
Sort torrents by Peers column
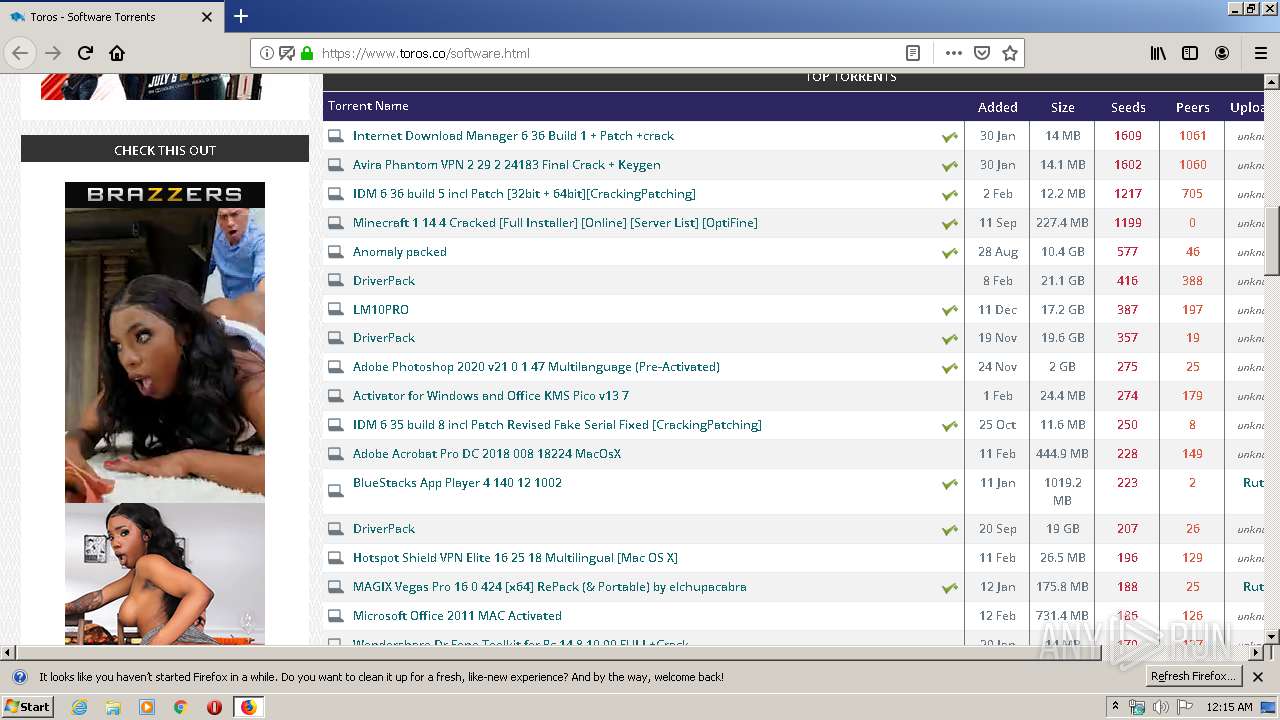click(1192, 107)
